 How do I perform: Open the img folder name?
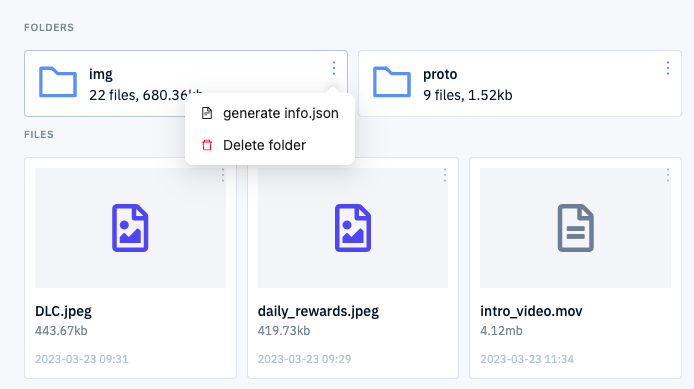101,74
